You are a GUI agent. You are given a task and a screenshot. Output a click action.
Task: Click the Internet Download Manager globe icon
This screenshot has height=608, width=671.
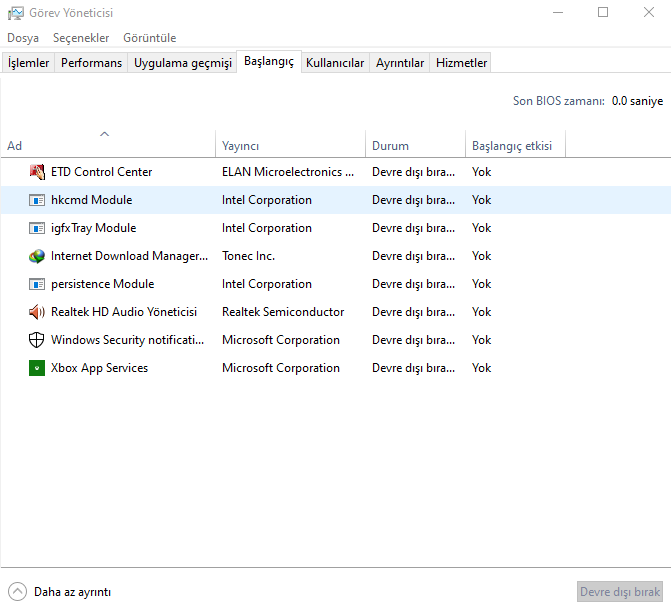tap(37, 256)
